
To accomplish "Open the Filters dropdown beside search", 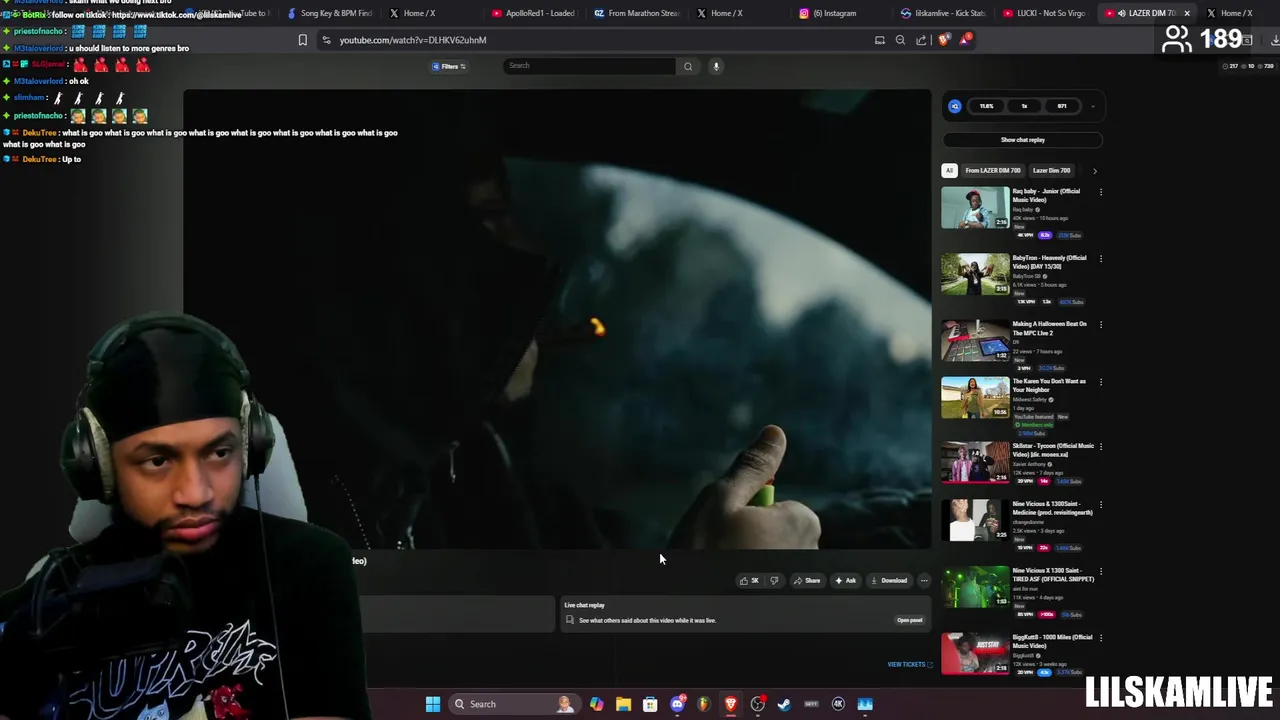I will click(x=449, y=66).
